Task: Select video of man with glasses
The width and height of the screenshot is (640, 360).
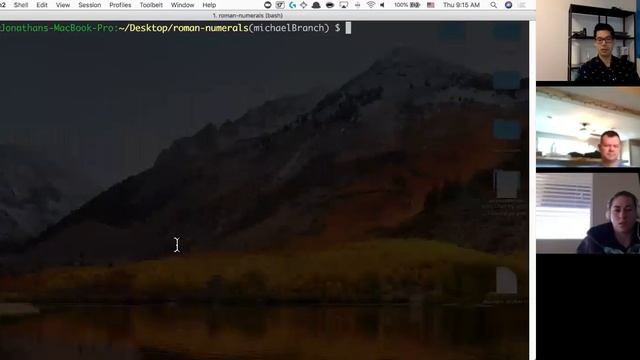Action: point(588,40)
